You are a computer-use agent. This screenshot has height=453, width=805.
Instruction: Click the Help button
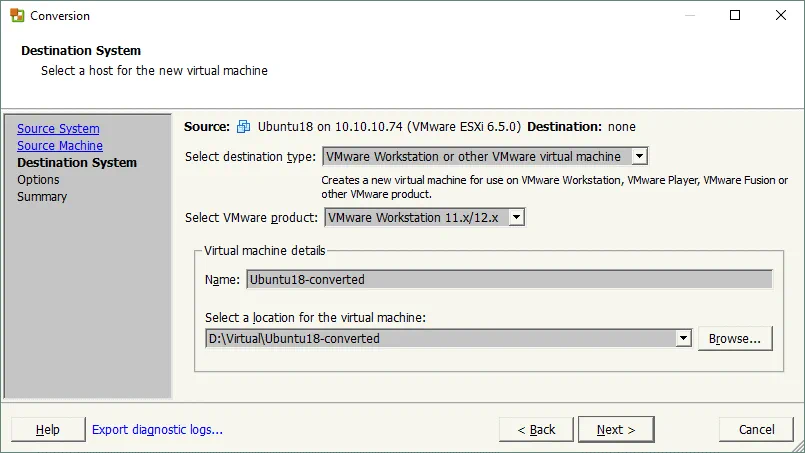tap(48, 430)
